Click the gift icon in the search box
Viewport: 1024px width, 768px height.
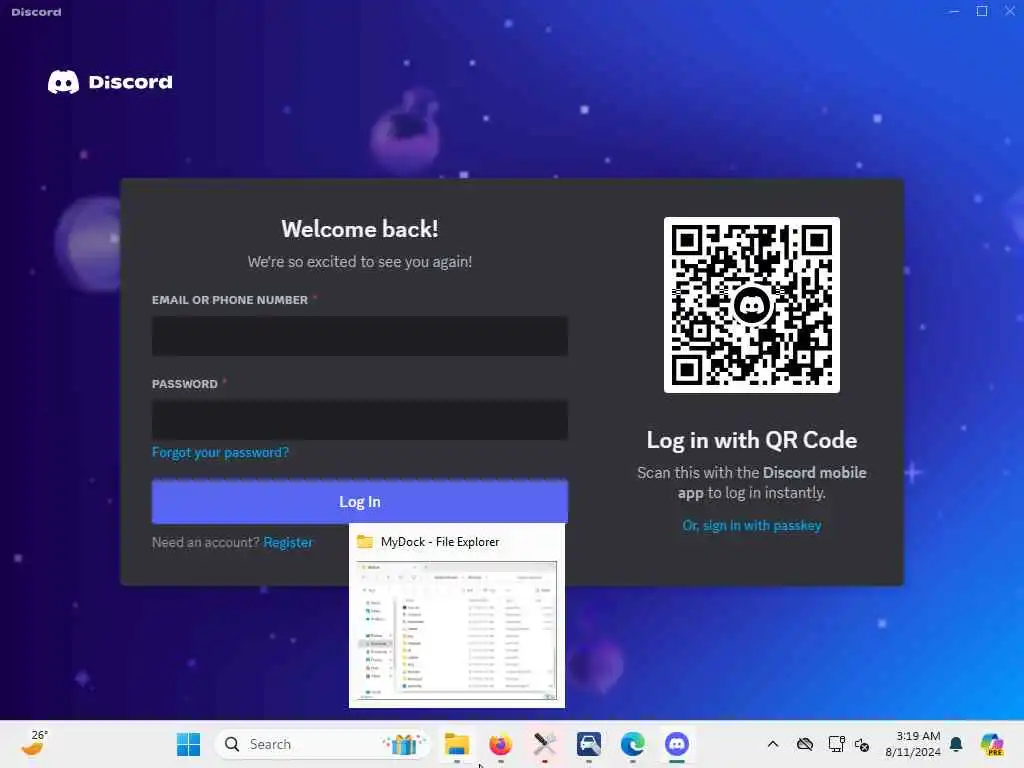click(x=404, y=744)
